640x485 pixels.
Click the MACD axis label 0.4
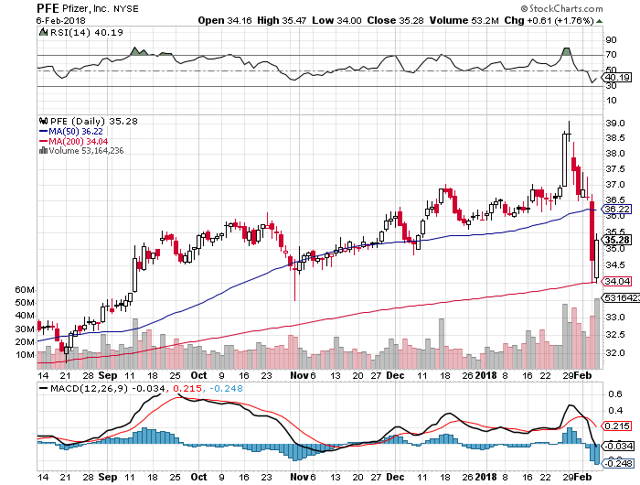pos(615,411)
